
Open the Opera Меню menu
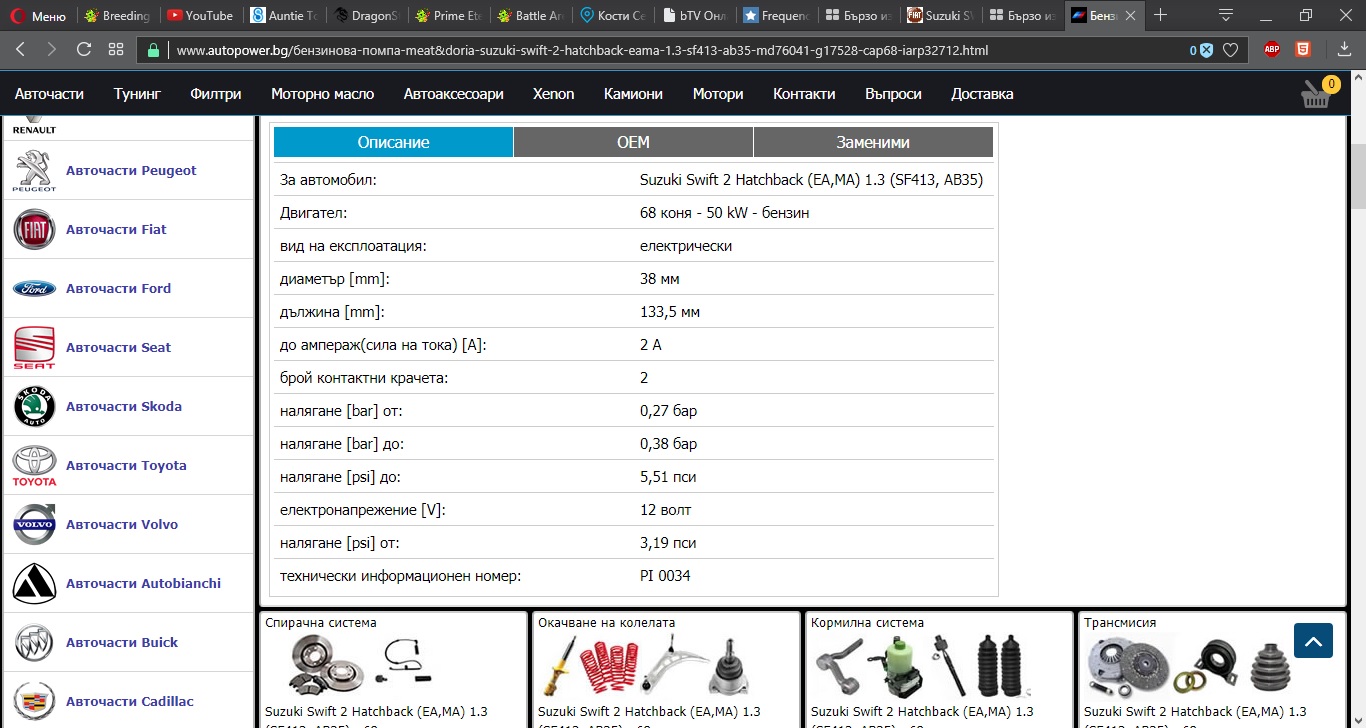coord(37,15)
